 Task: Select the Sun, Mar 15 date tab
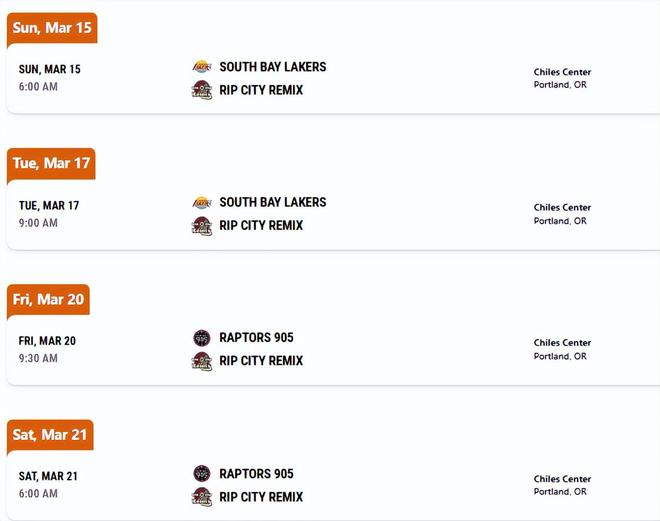[x=52, y=28]
